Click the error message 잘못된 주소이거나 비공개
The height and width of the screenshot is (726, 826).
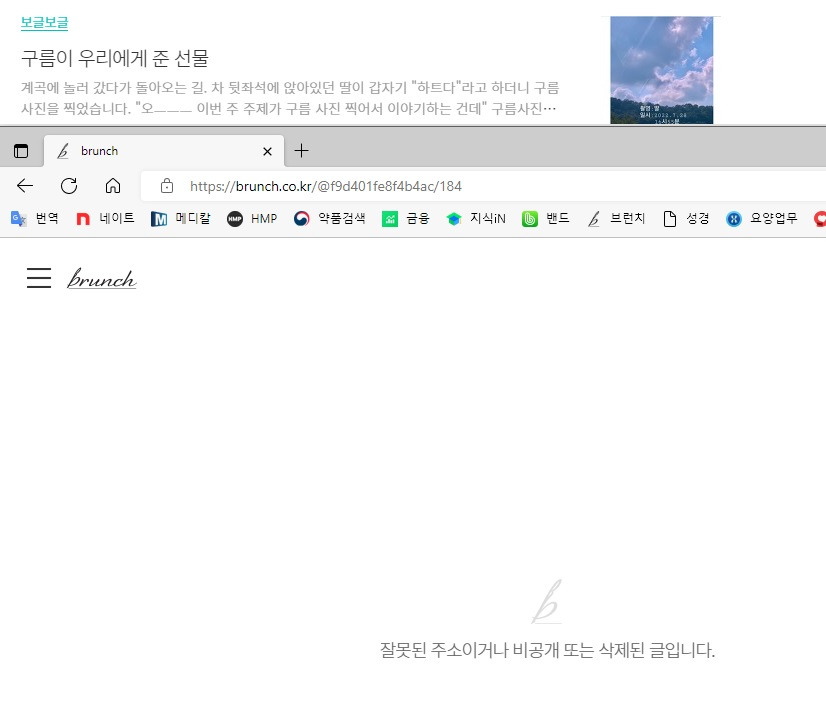[547, 650]
